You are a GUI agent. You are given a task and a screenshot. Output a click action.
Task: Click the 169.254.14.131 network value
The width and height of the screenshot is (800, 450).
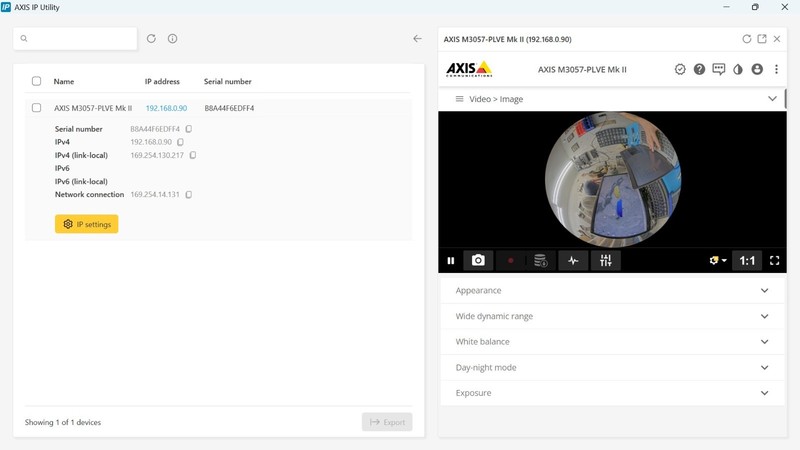[155, 194]
